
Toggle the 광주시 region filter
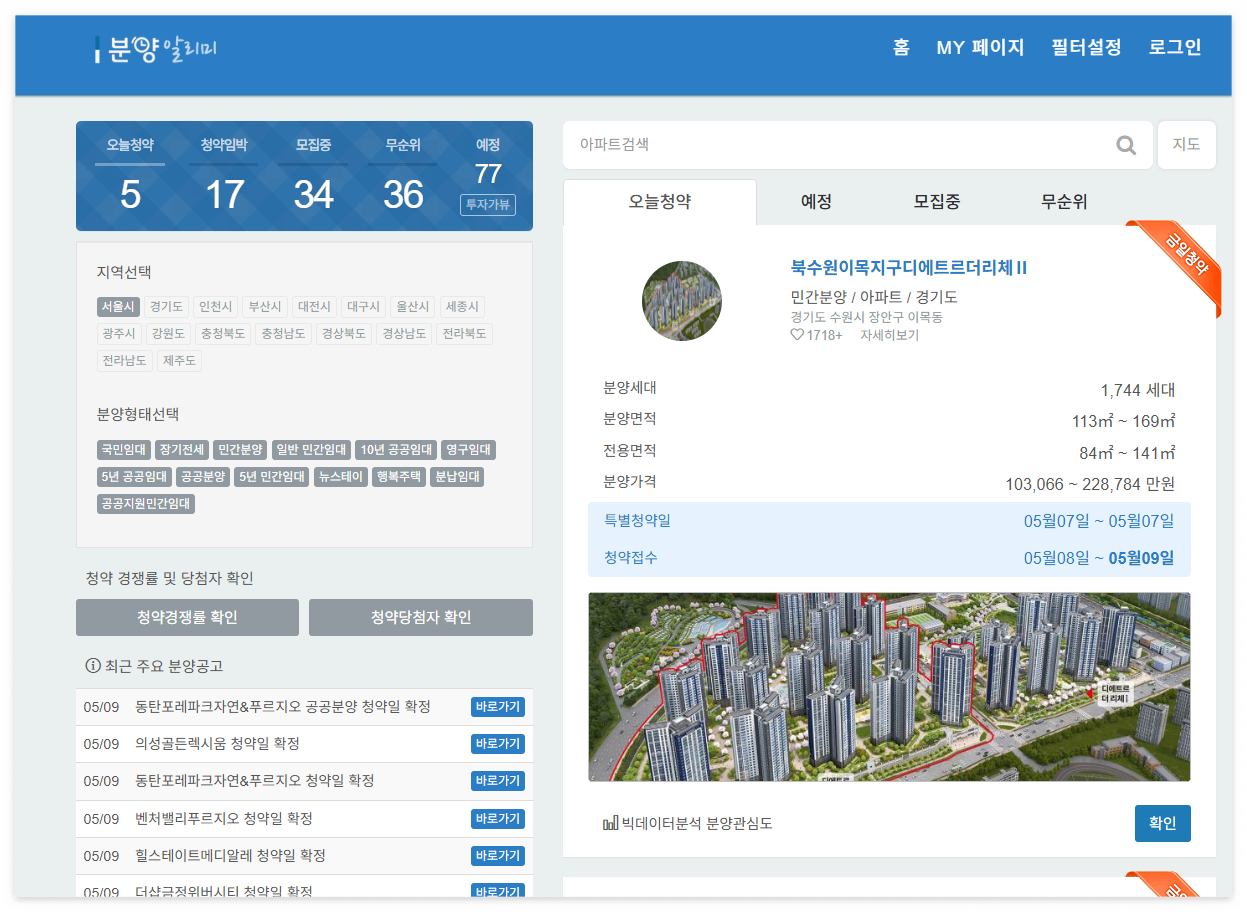coord(118,334)
